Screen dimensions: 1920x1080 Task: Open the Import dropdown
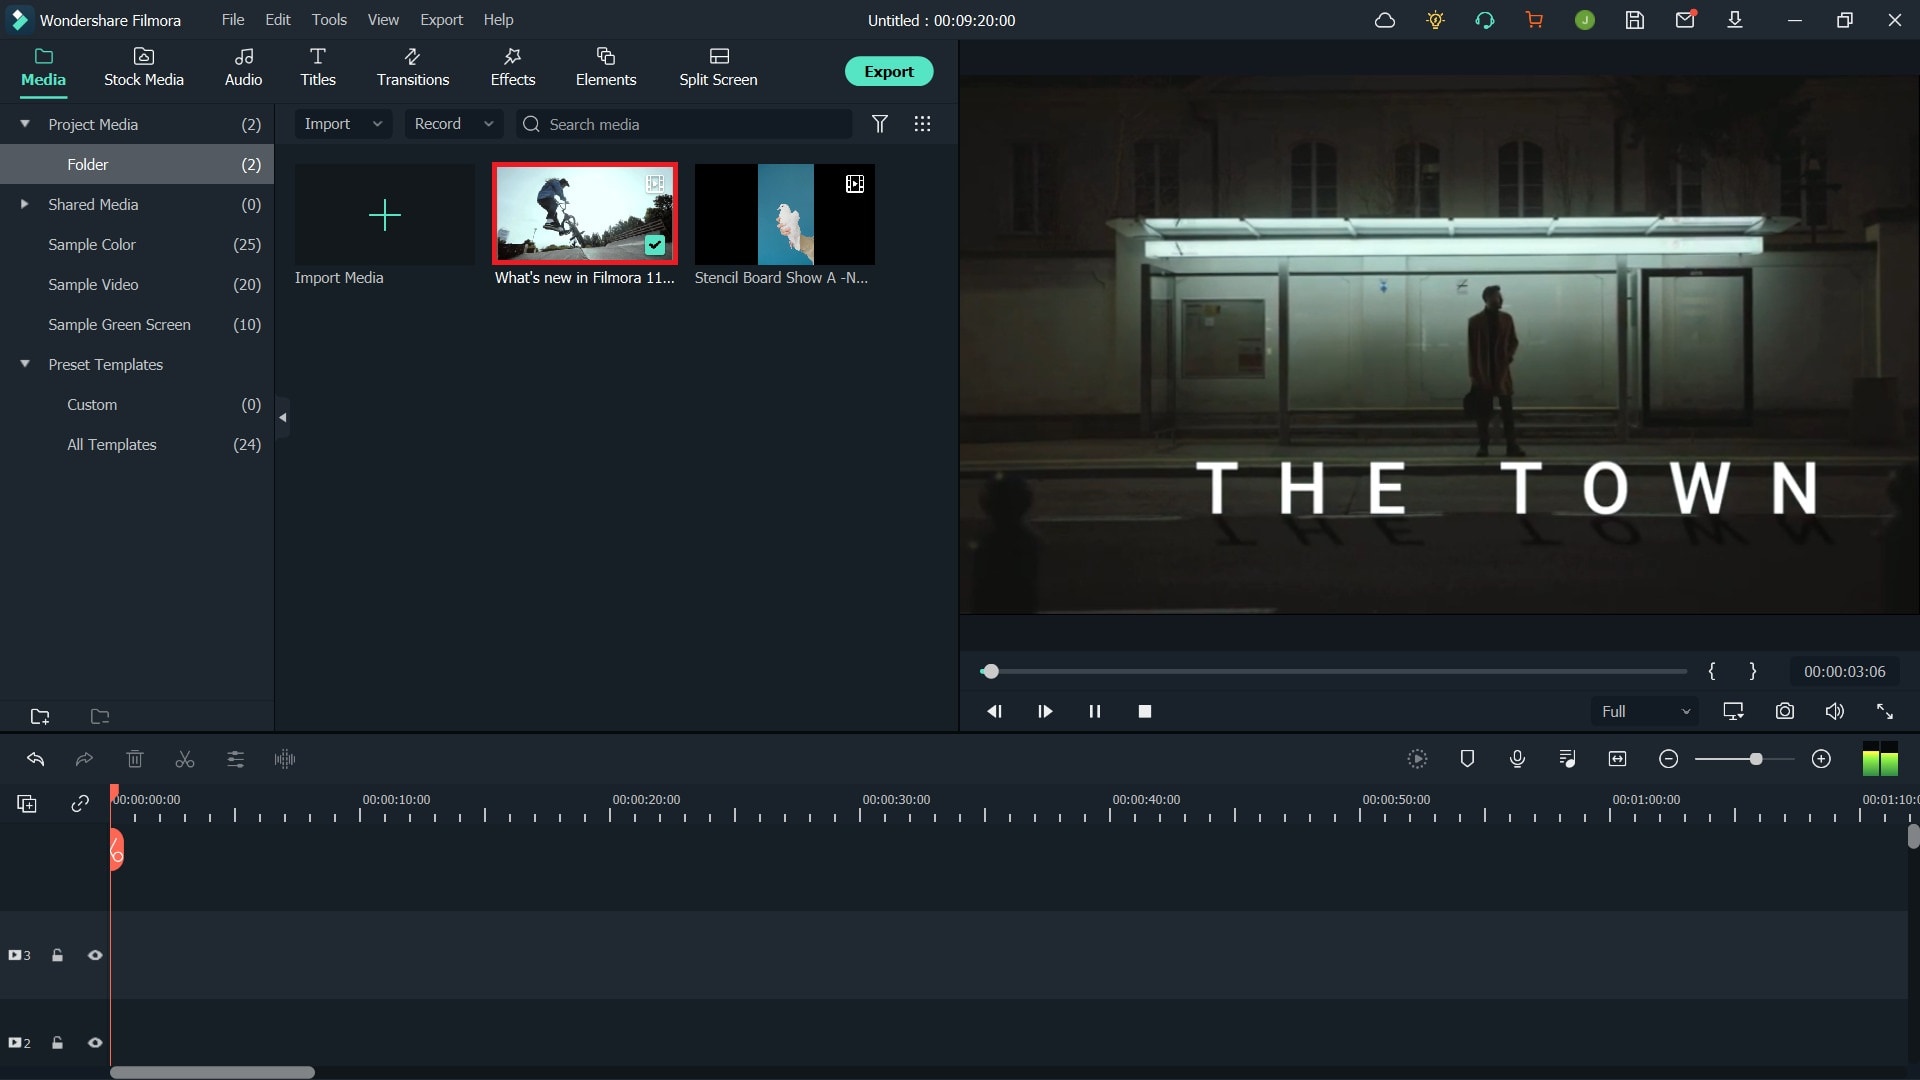coord(343,124)
